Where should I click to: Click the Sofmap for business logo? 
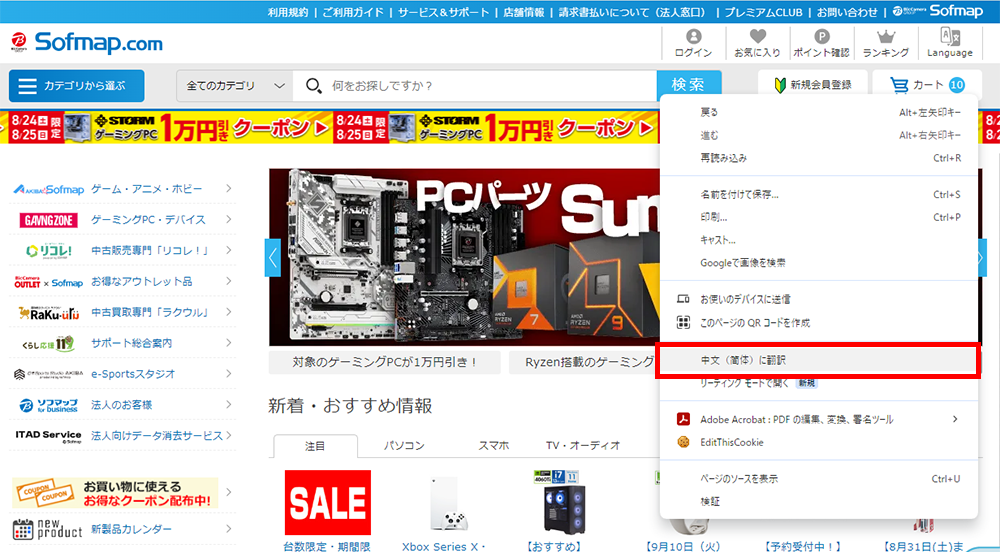pyautogui.click(x=49, y=405)
